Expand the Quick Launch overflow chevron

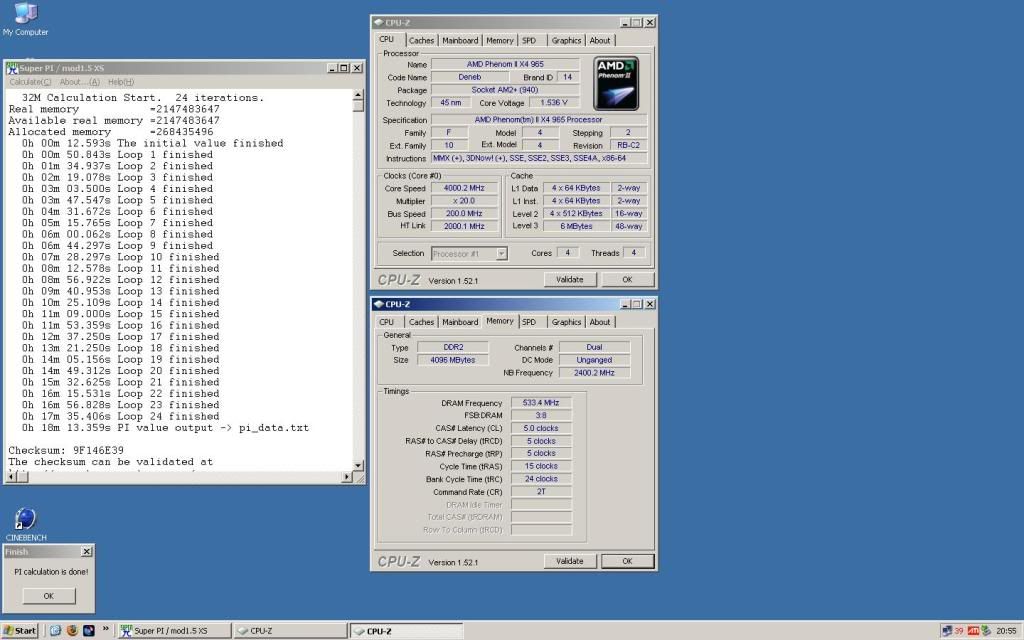tap(105, 631)
